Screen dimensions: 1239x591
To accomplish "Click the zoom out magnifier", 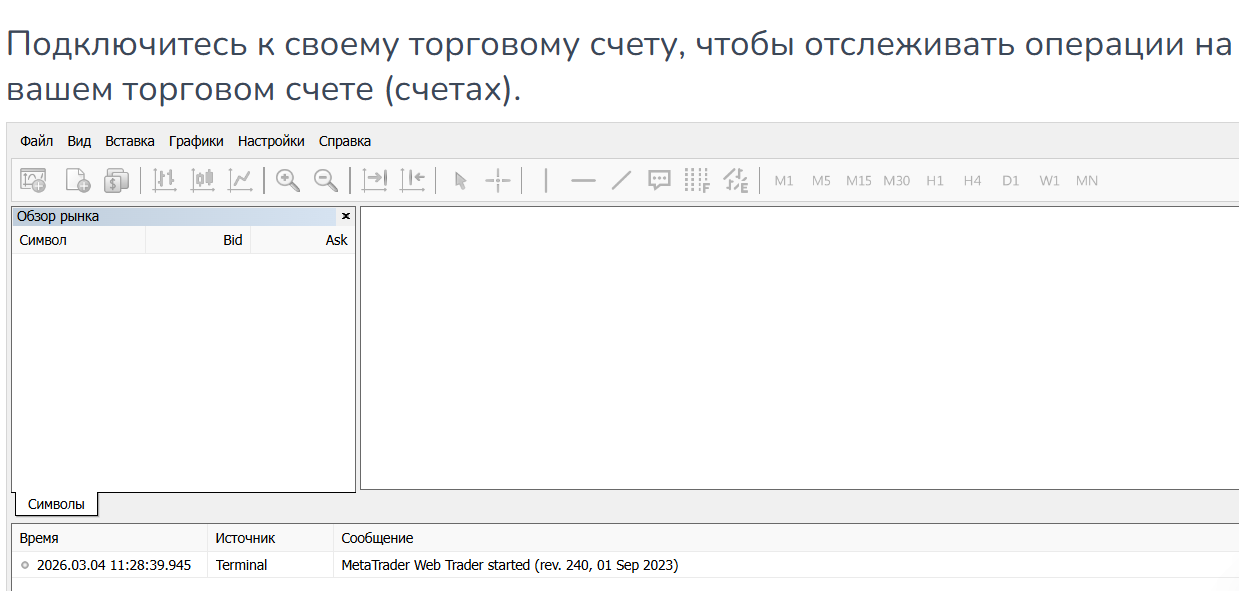I will pyautogui.click(x=326, y=180).
